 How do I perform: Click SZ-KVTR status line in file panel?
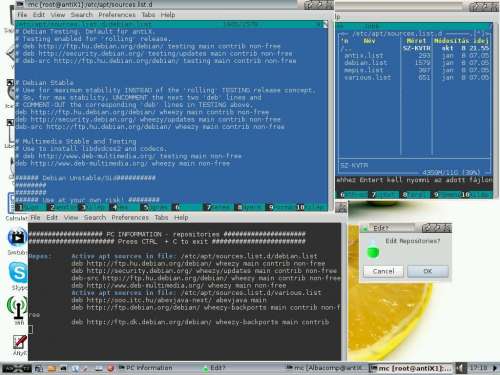point(354,165)
